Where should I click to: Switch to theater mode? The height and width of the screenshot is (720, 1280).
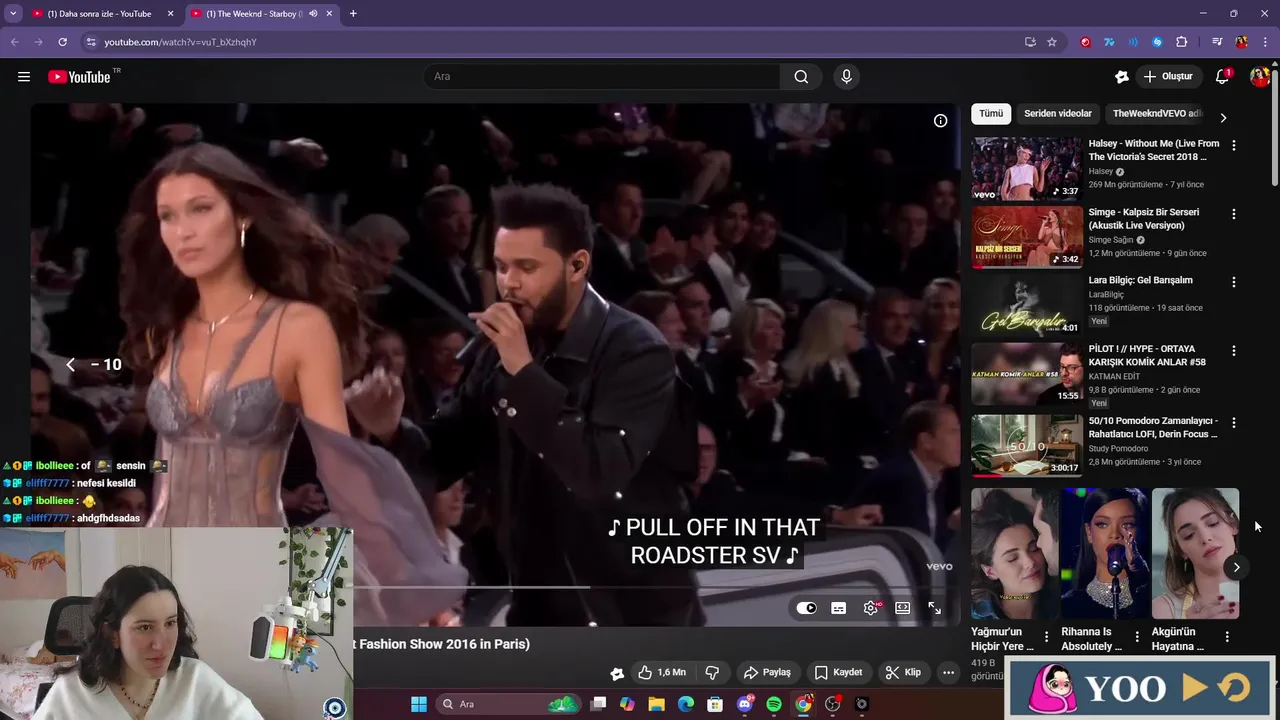pyautogui.click(x=903, y=608)
